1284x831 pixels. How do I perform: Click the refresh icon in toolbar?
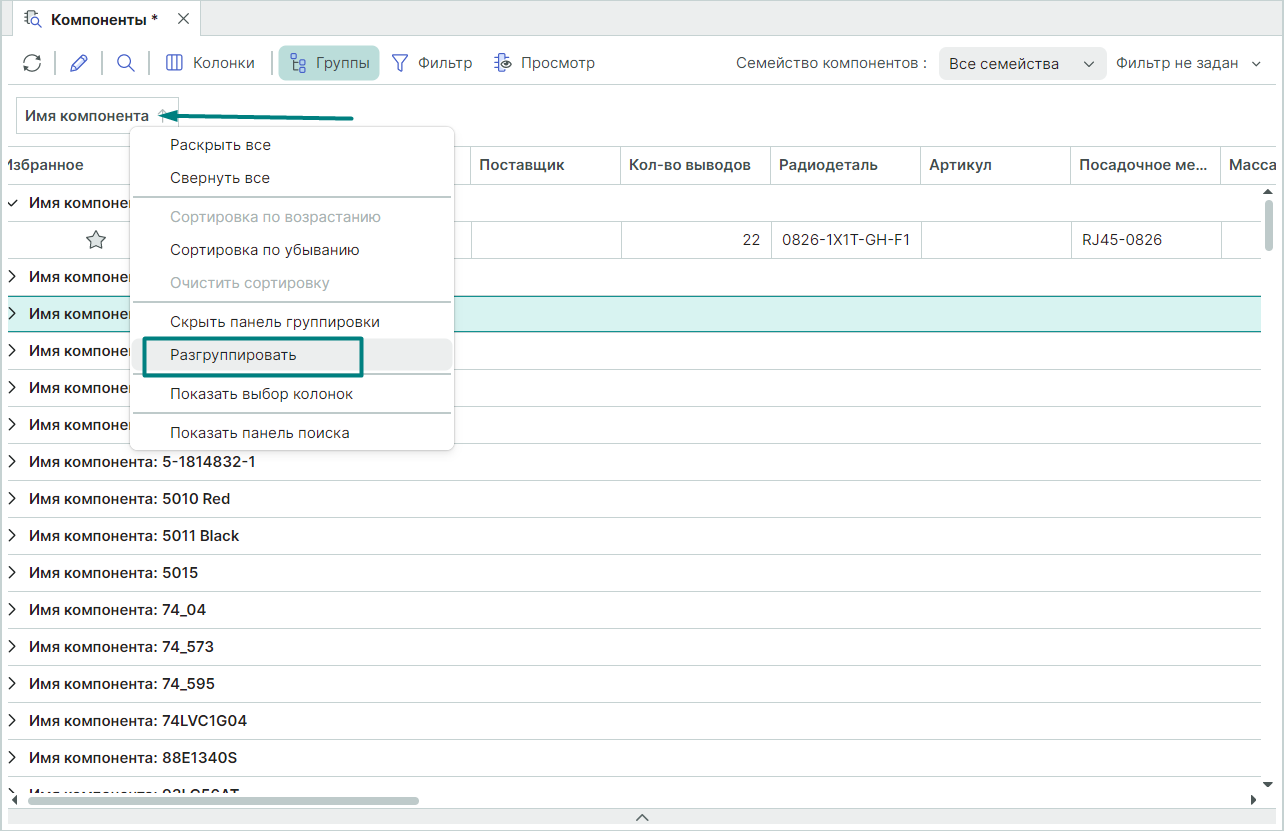32,63
